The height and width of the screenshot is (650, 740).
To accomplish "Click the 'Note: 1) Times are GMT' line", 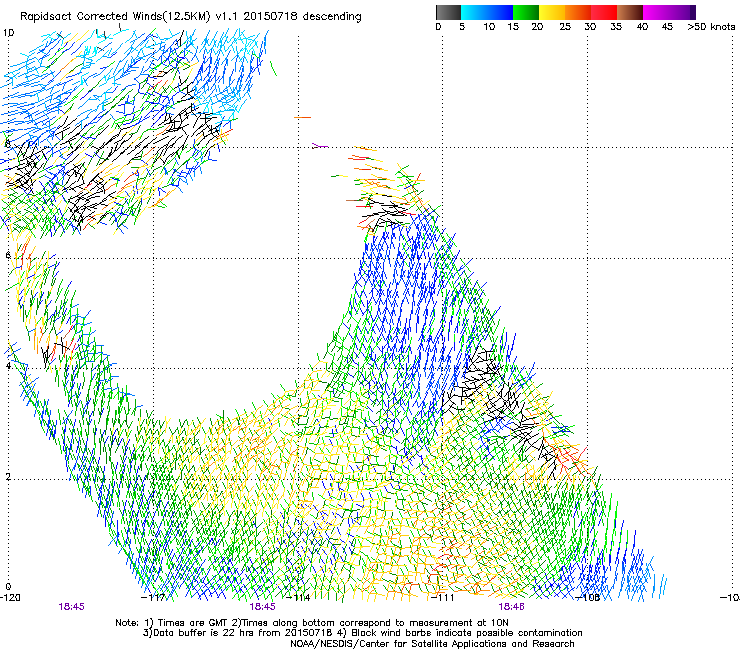I will tap(312, 623).
